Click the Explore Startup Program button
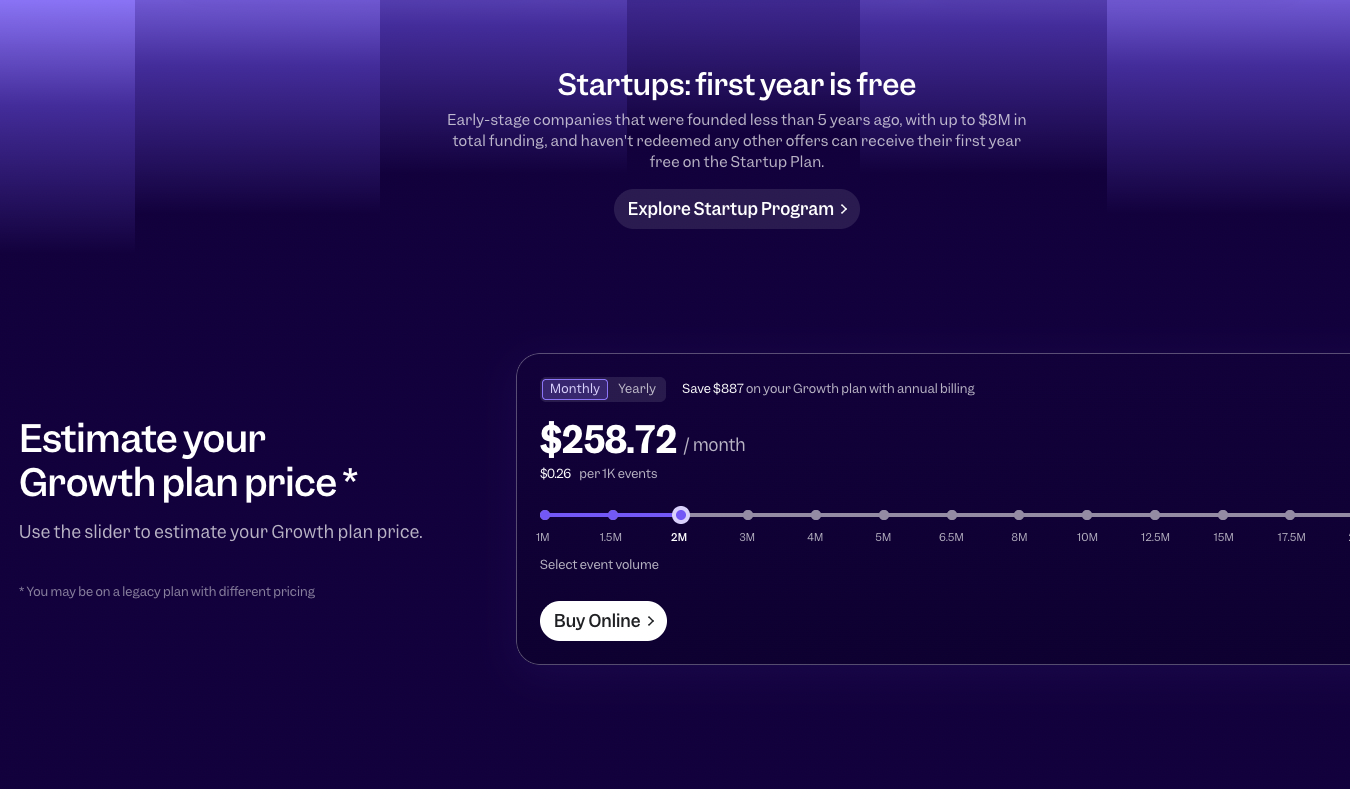 pos(736,209)
